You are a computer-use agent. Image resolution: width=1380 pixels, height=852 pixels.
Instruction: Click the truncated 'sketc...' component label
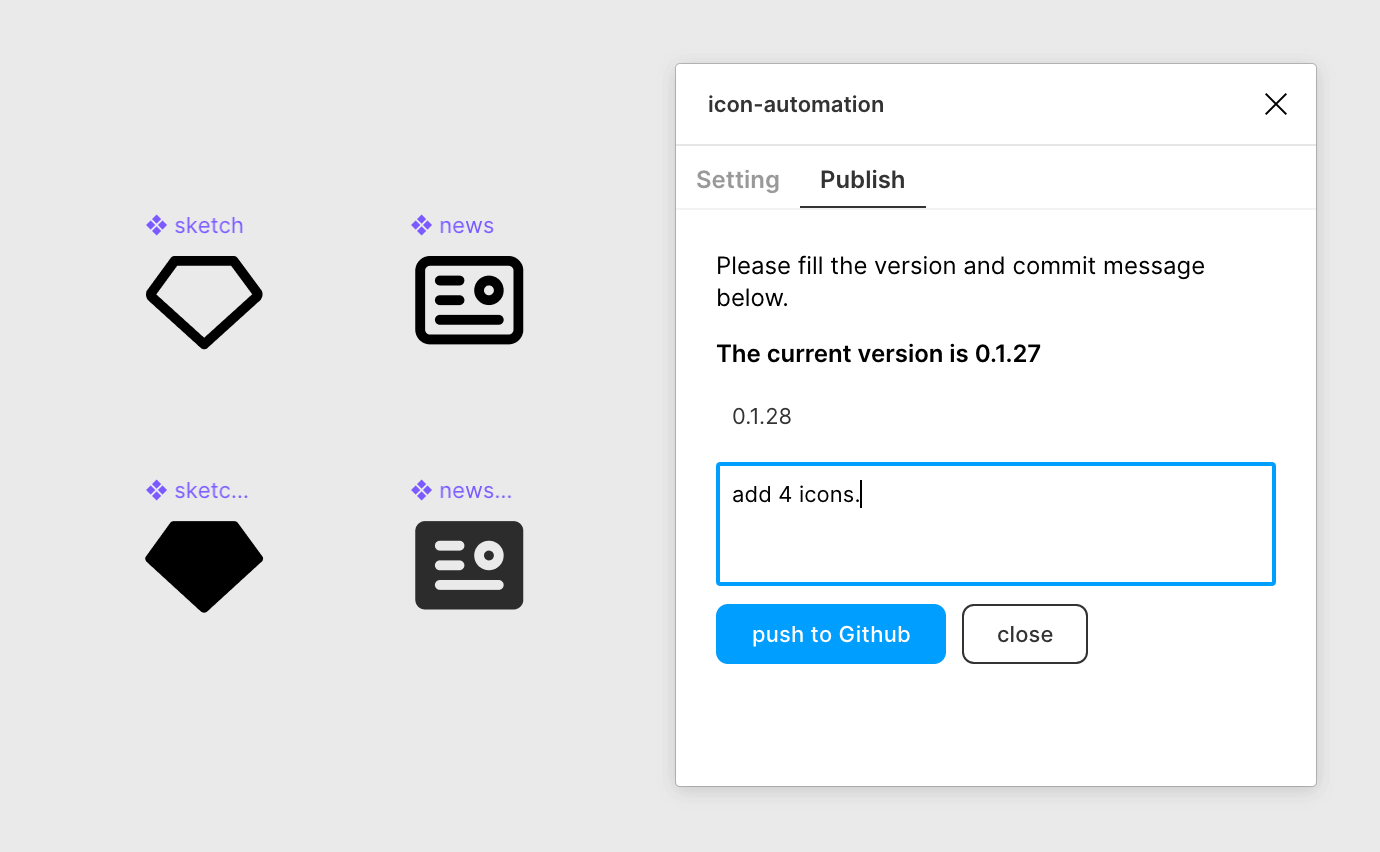[197, 490]
